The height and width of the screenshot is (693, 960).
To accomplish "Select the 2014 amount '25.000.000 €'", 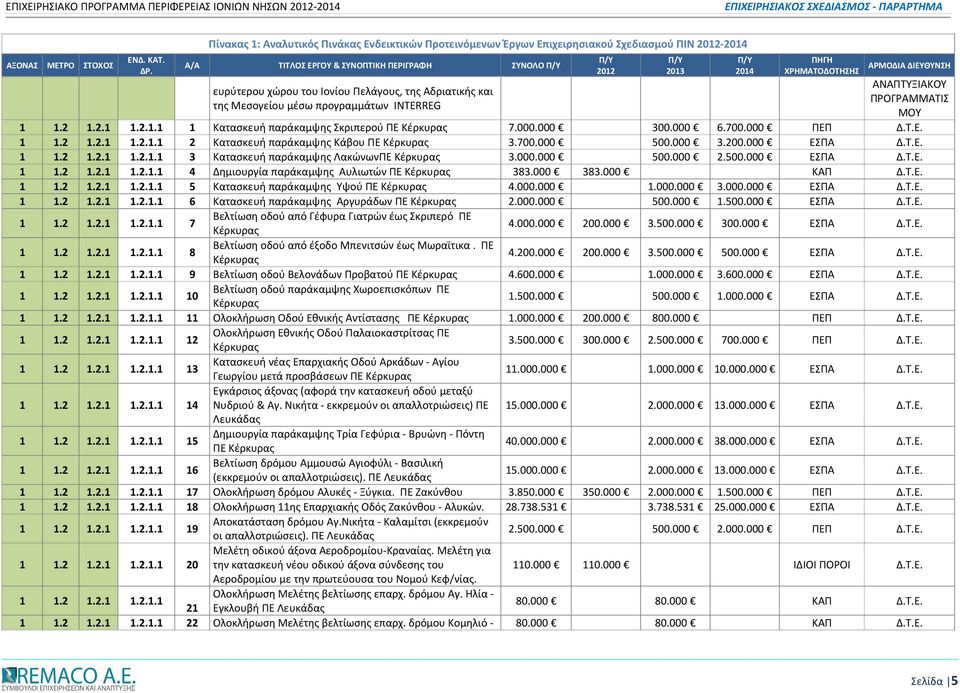I will tap(744, 507).
